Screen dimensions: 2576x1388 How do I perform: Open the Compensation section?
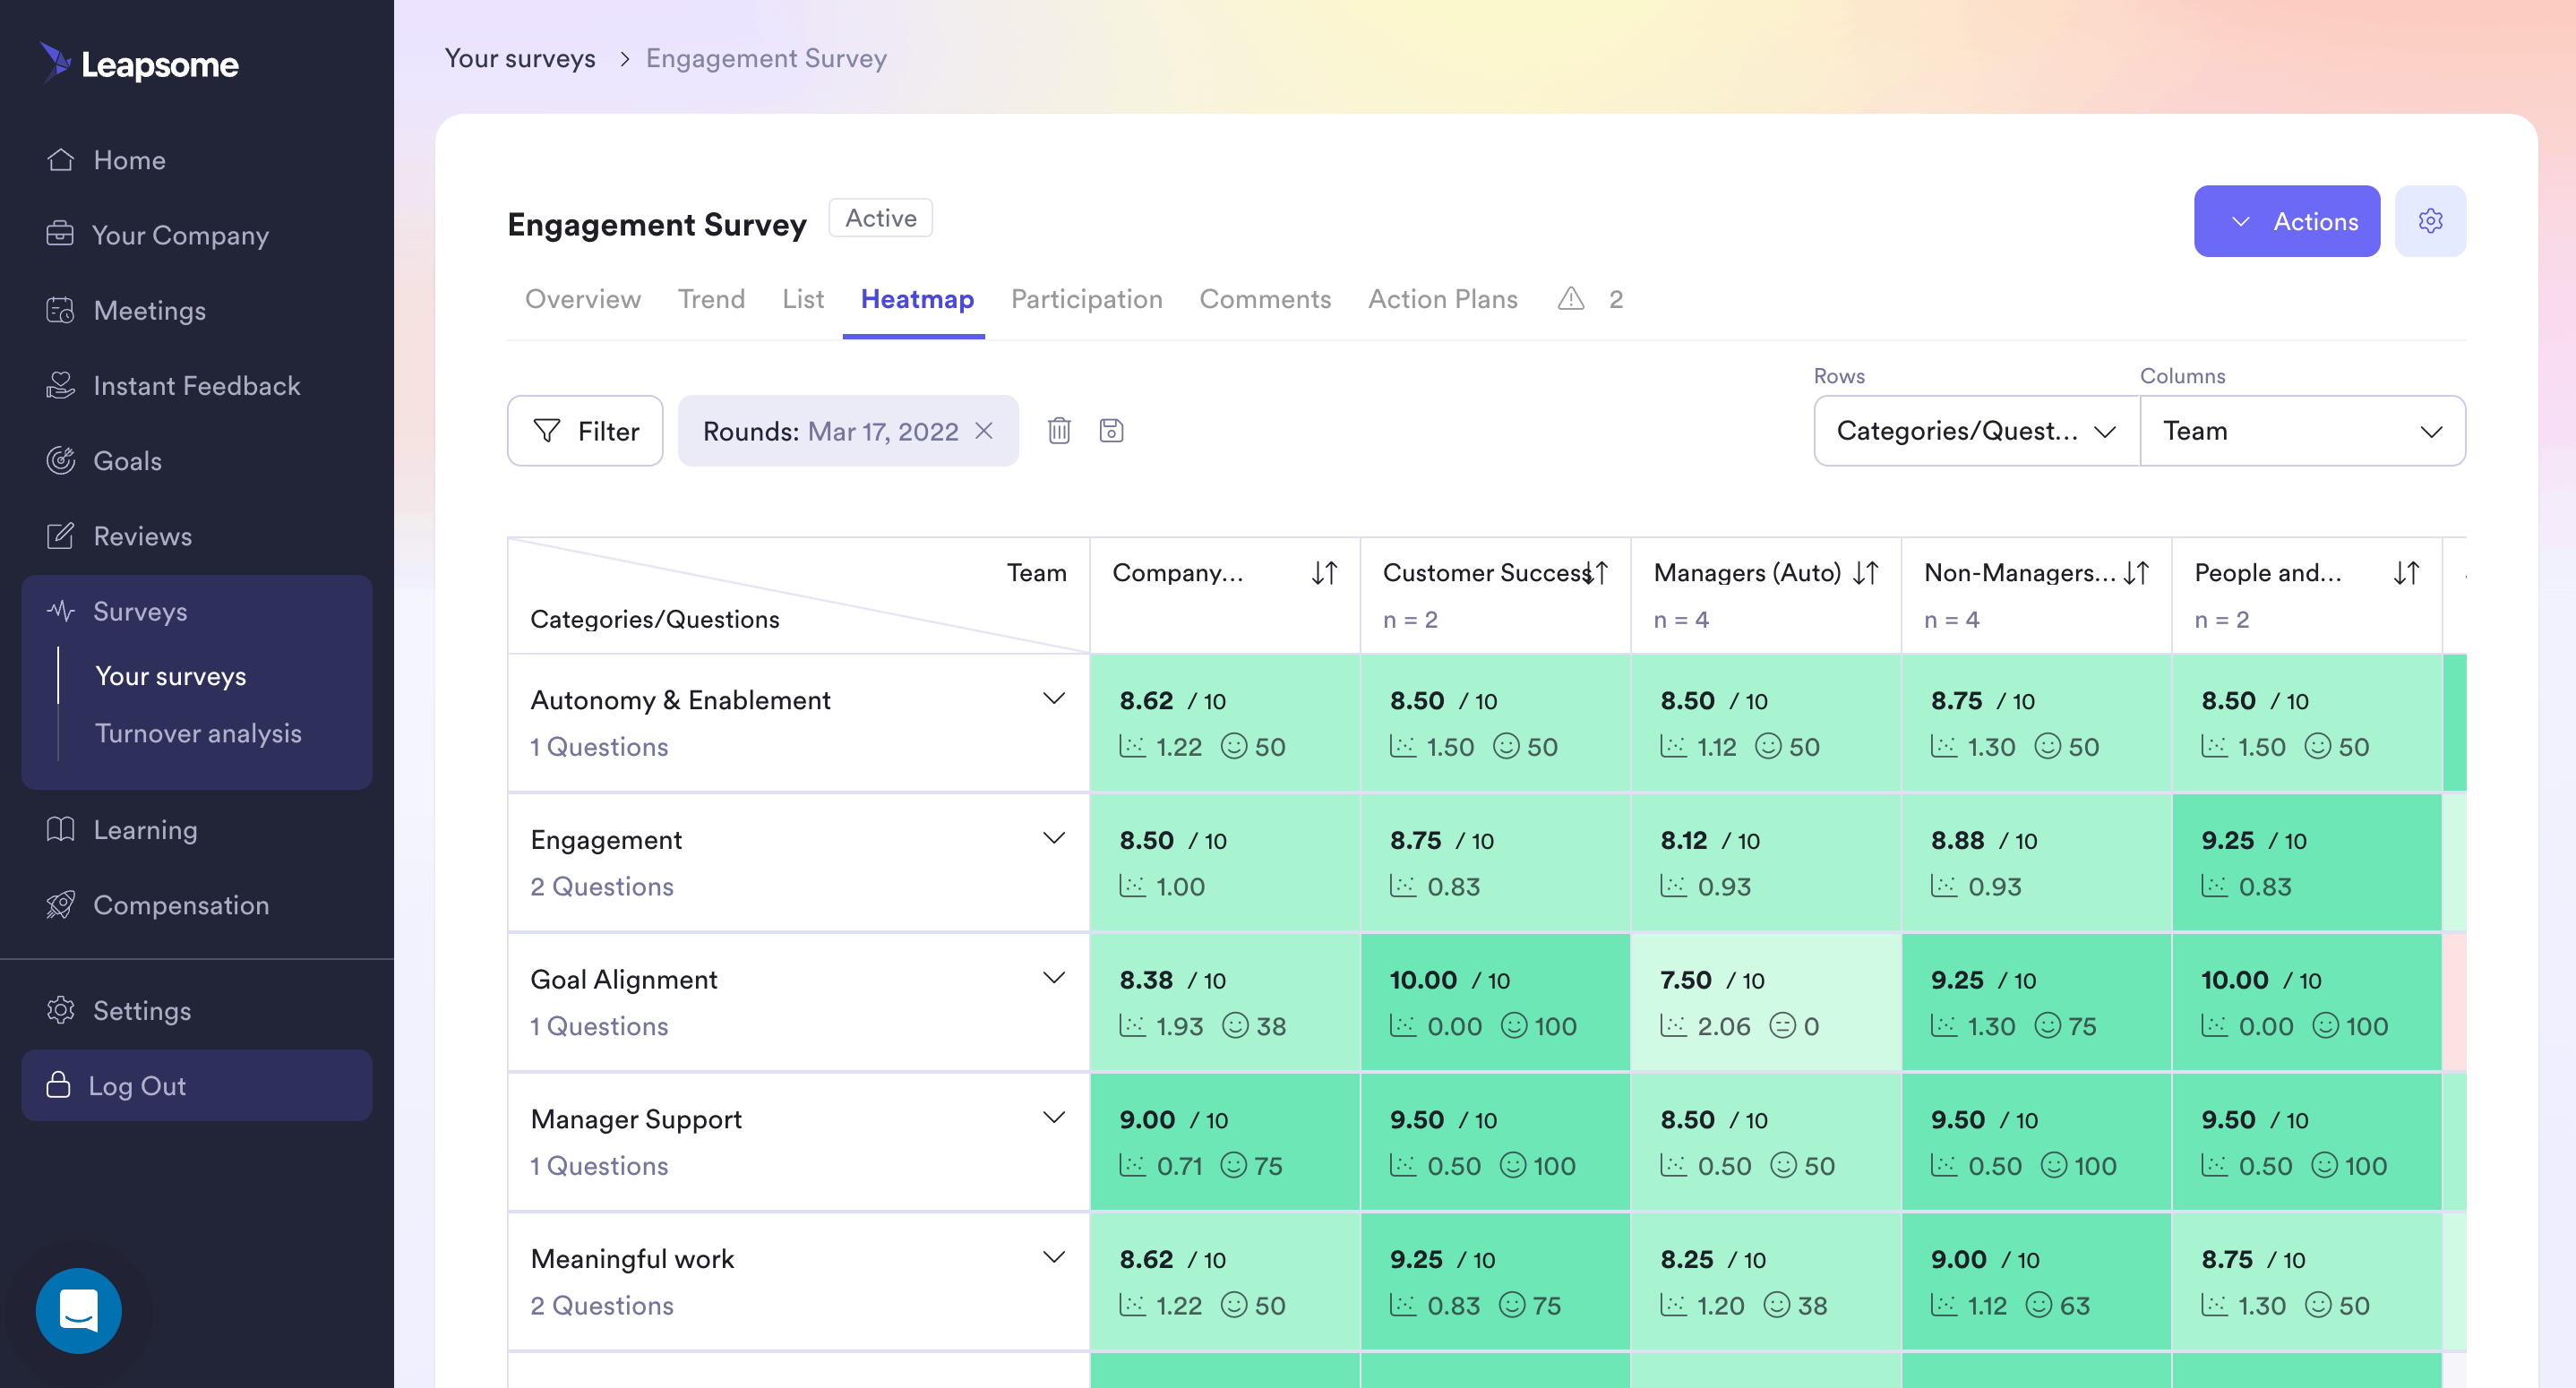point(181,905)
